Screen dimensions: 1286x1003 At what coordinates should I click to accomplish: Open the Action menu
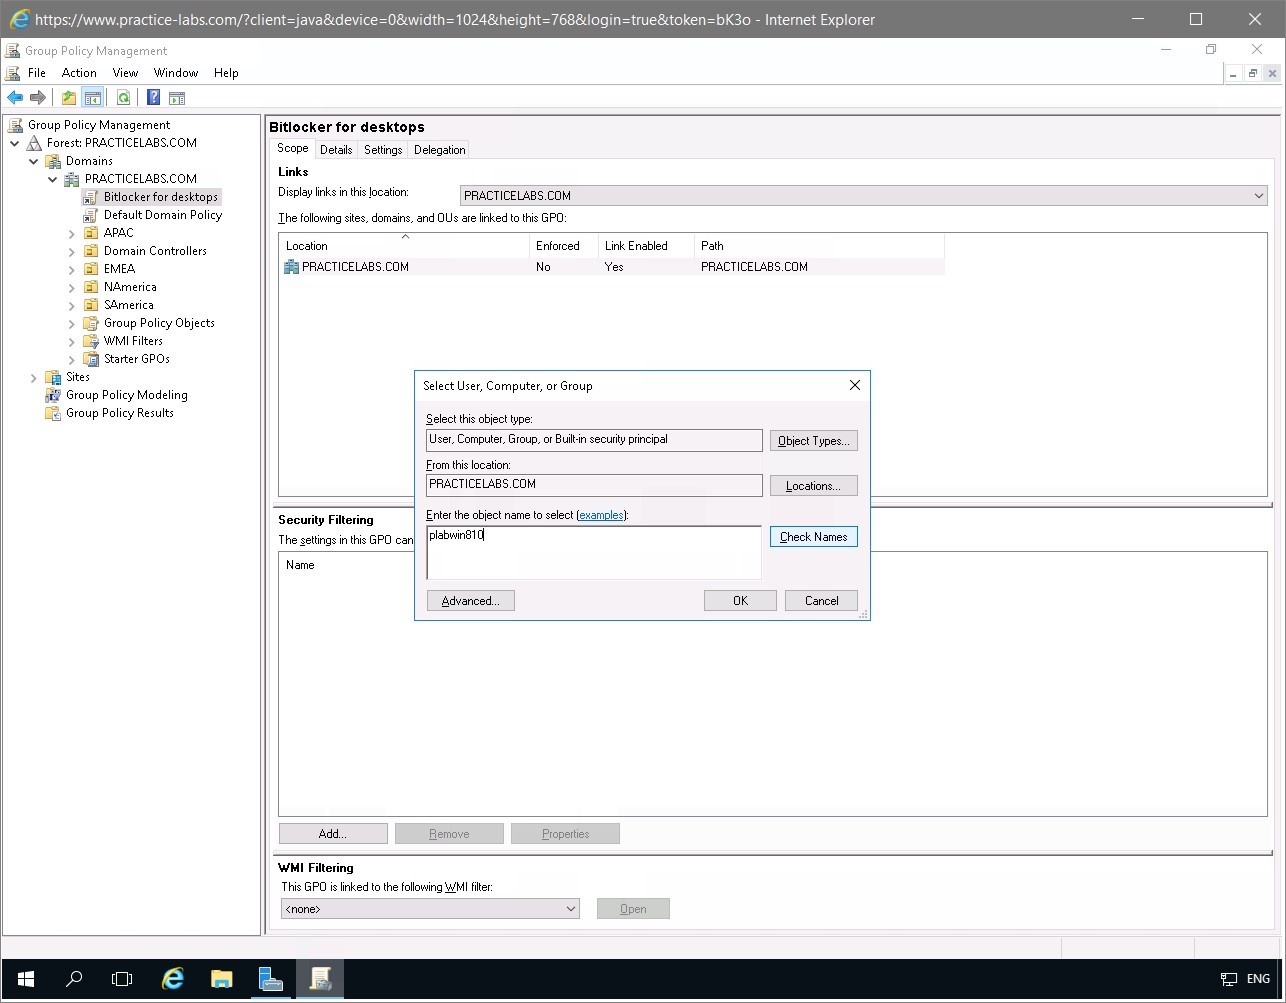coord(78,72)
